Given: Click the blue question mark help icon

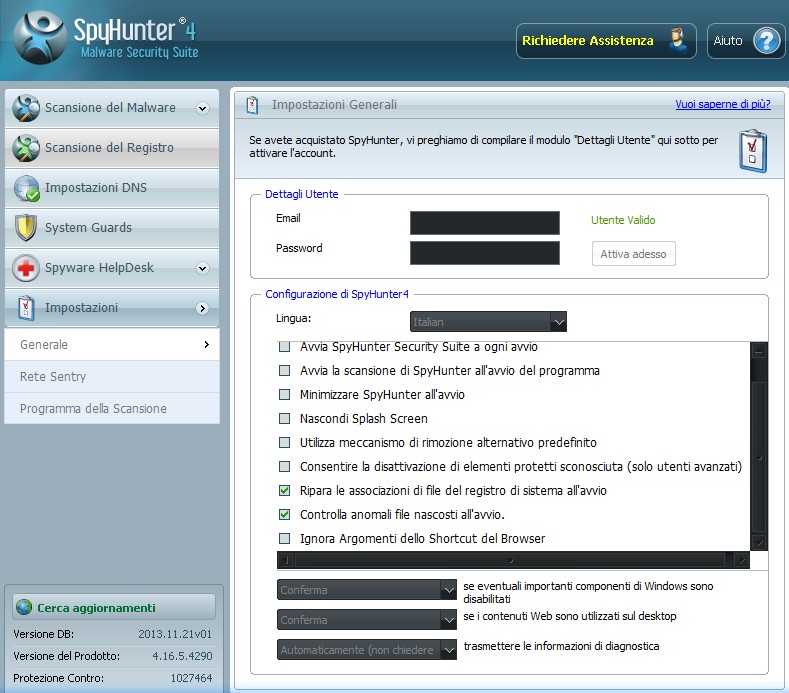Looking at the screenshot, I should 767,41.
